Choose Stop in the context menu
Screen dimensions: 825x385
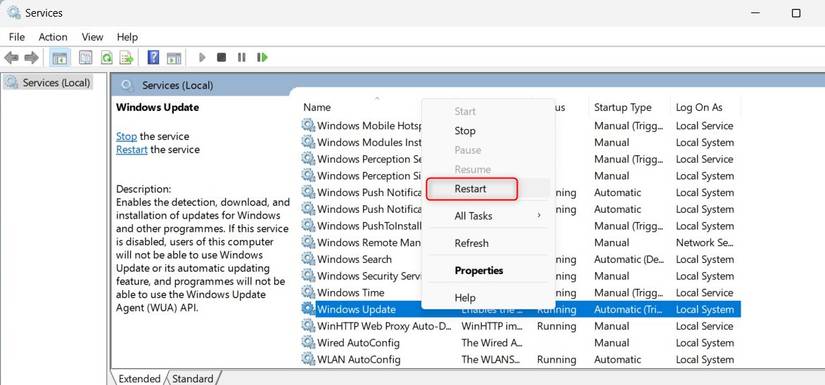(488, 131)
